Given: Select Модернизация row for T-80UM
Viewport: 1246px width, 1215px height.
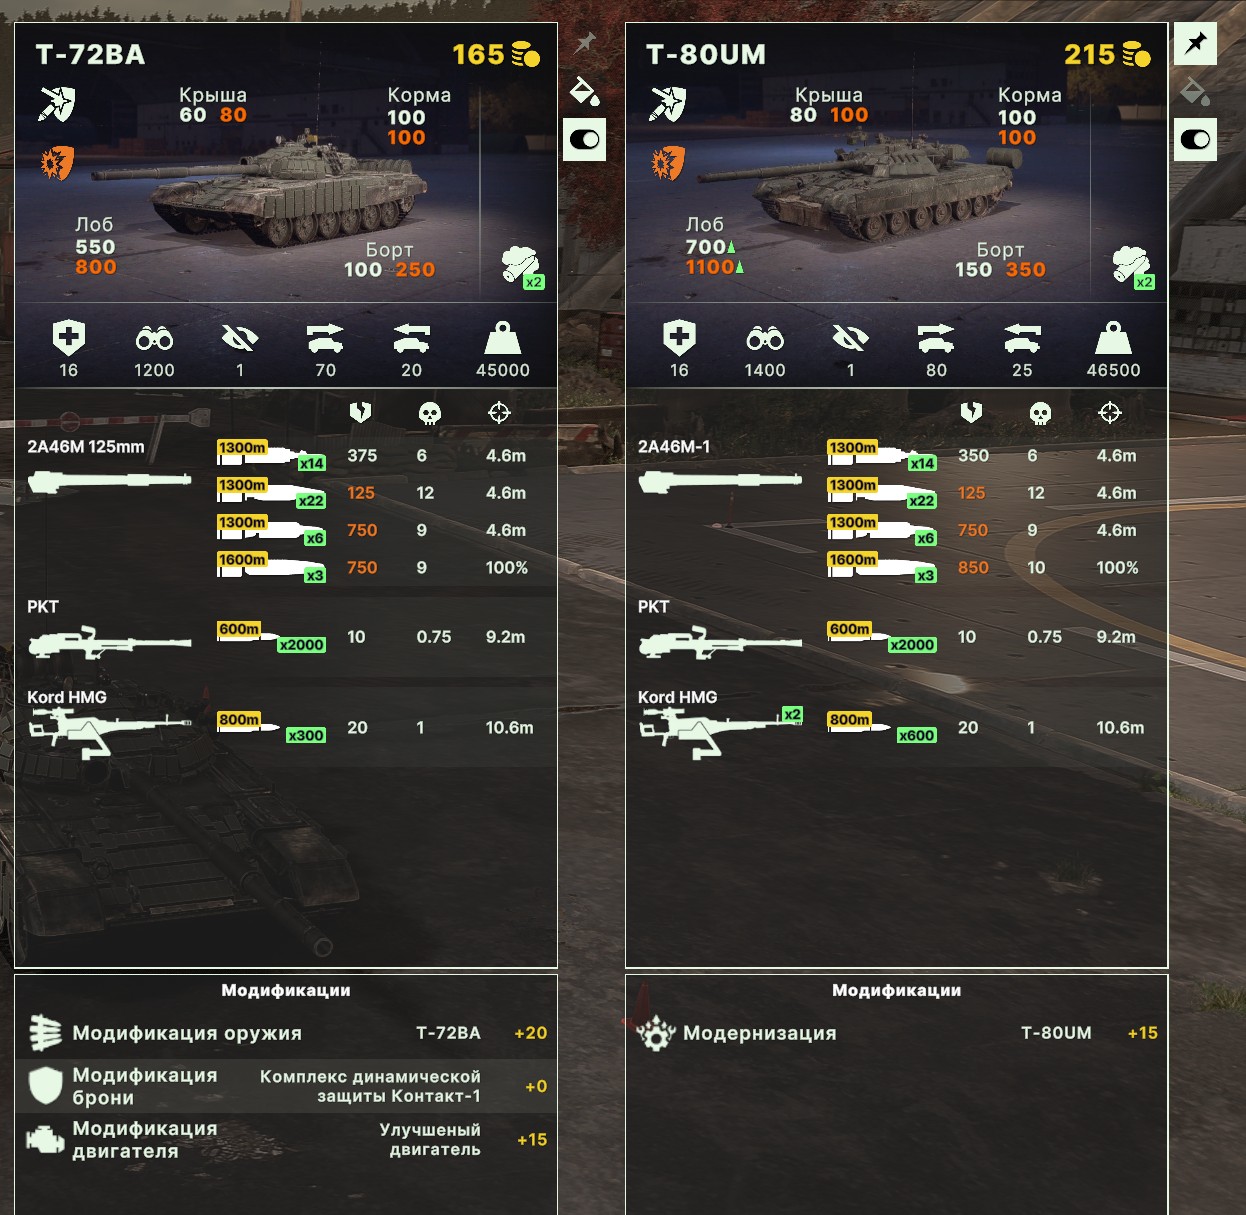Looking at the screenshot, I should click(897, 1033).
